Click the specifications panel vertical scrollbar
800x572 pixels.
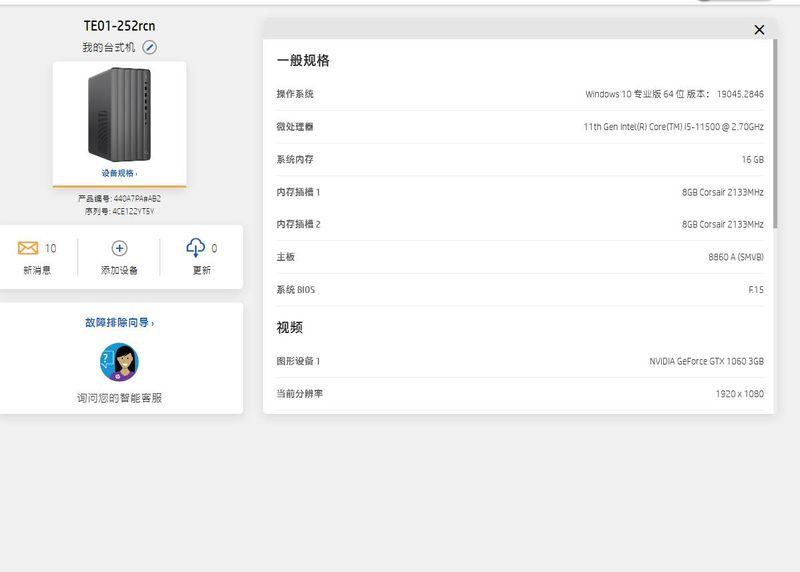774,200
